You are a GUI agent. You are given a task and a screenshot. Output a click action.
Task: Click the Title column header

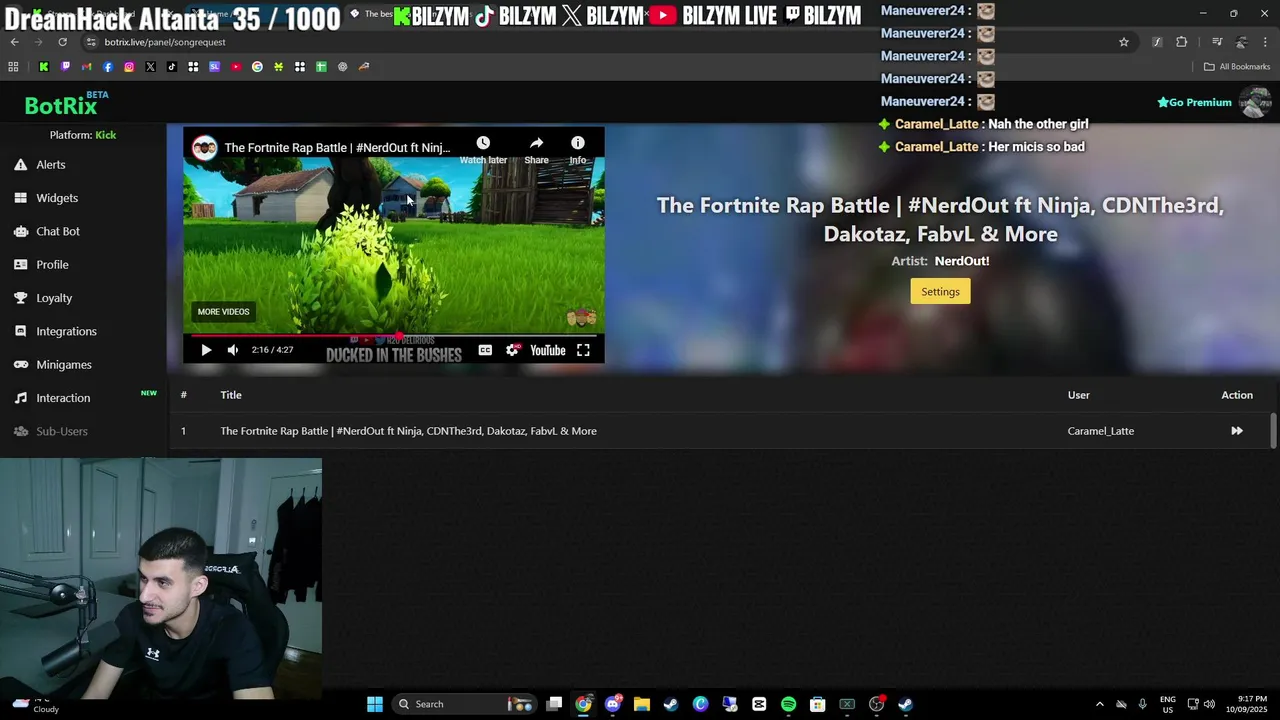pyautogui.click(x=231, y=395)
